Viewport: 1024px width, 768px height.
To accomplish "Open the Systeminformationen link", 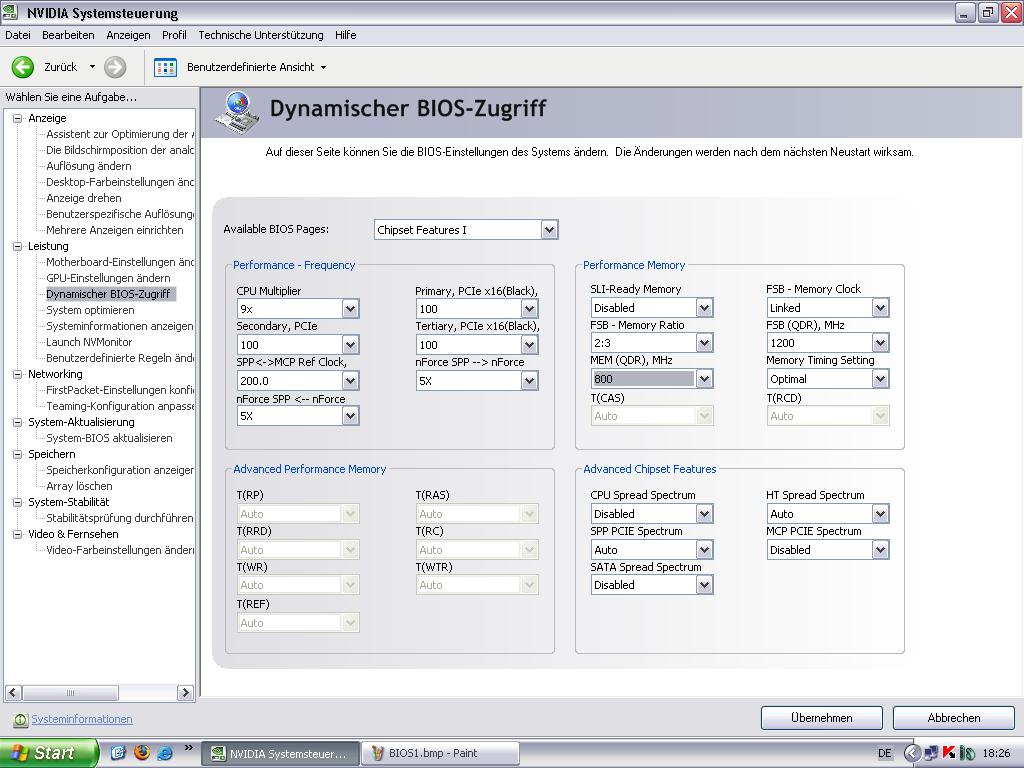I will click(82, 719).
